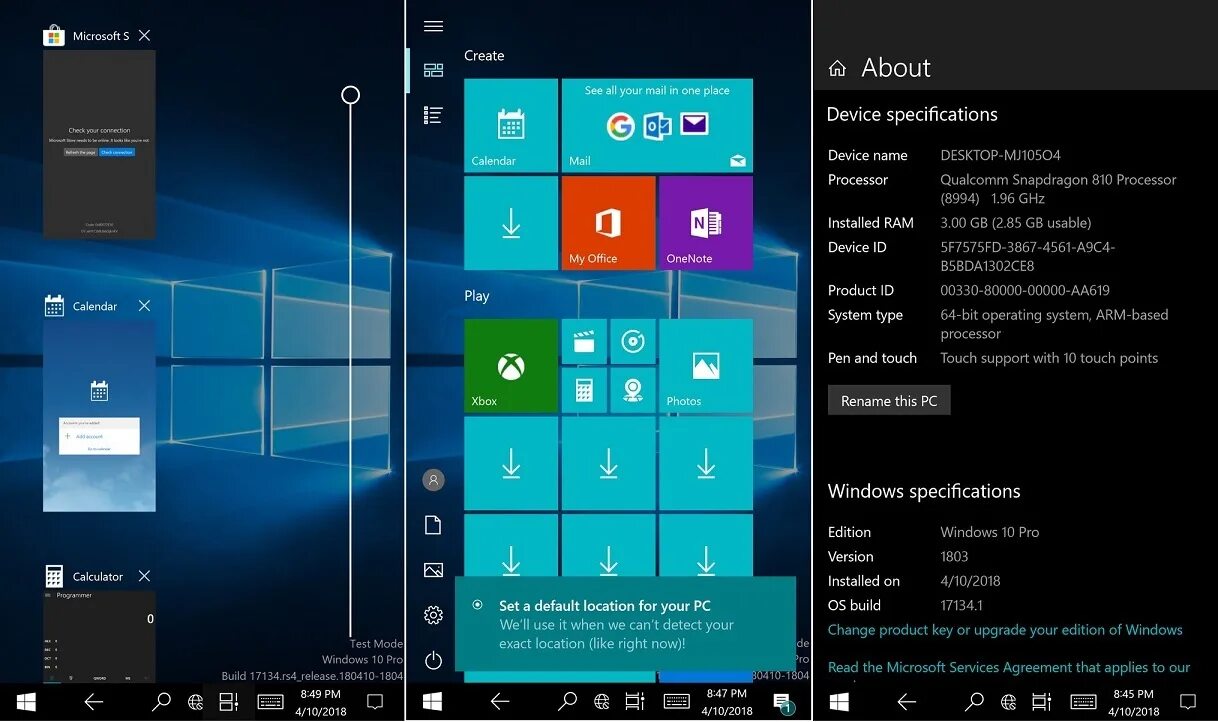The image size is (1218, 722).
Task: Open the Calendar tile in Start menu
Action: 511,125
